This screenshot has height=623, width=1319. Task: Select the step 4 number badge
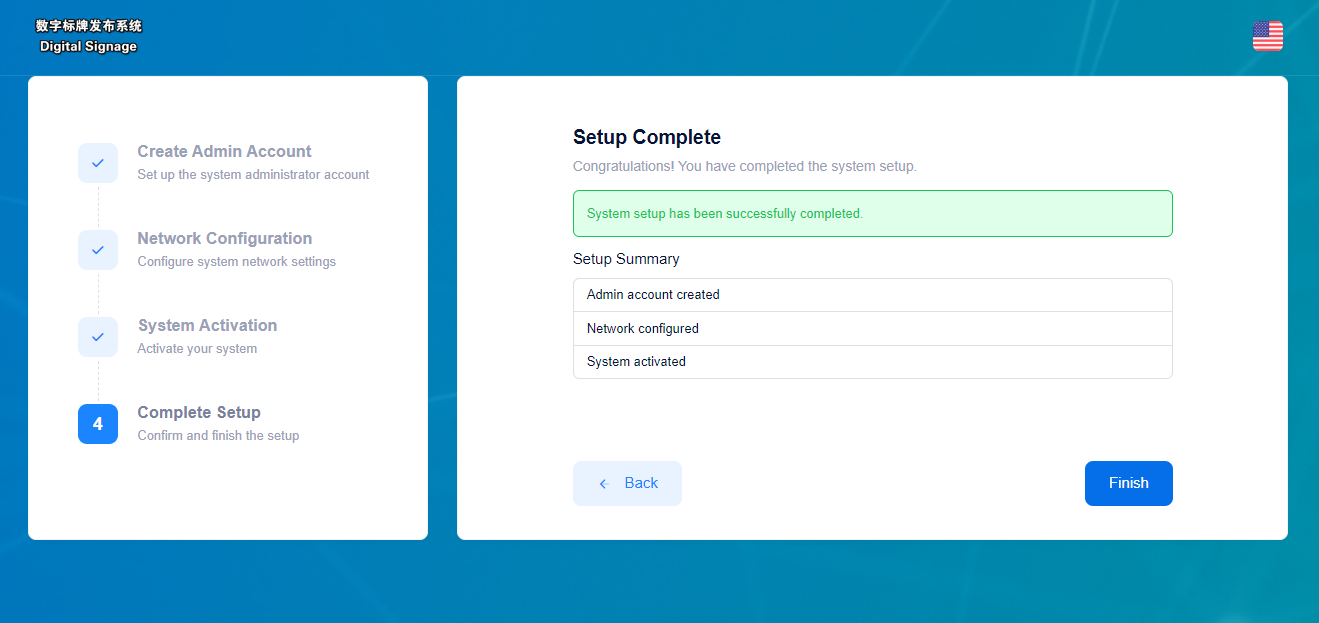pyautogui.click(x=98, y=424)
